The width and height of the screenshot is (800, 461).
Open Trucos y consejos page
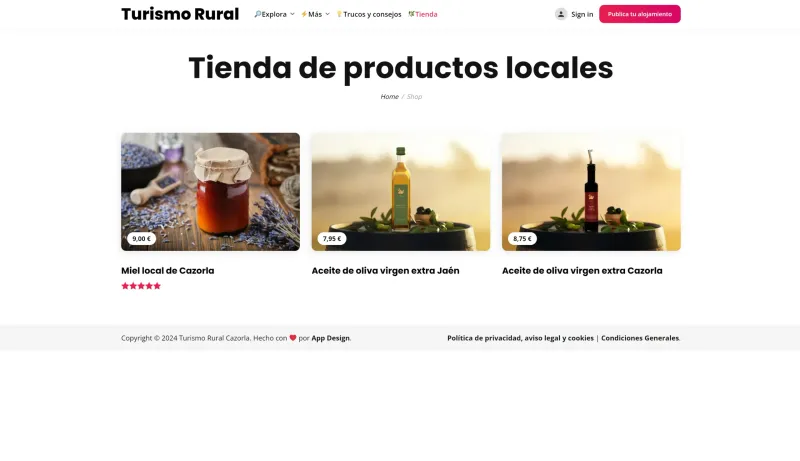click(x=372, y=14)
